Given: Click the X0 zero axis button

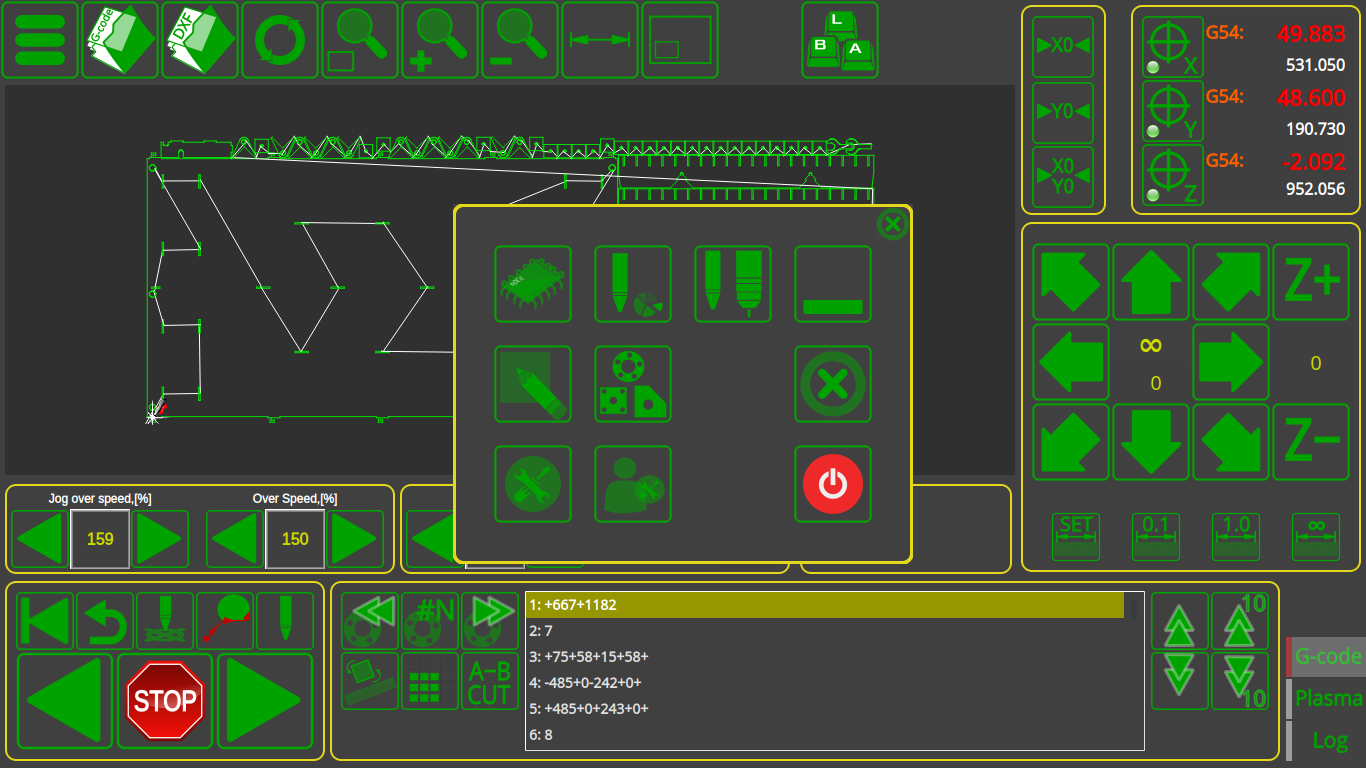Looking at the screenshot, I should 1062,46.
